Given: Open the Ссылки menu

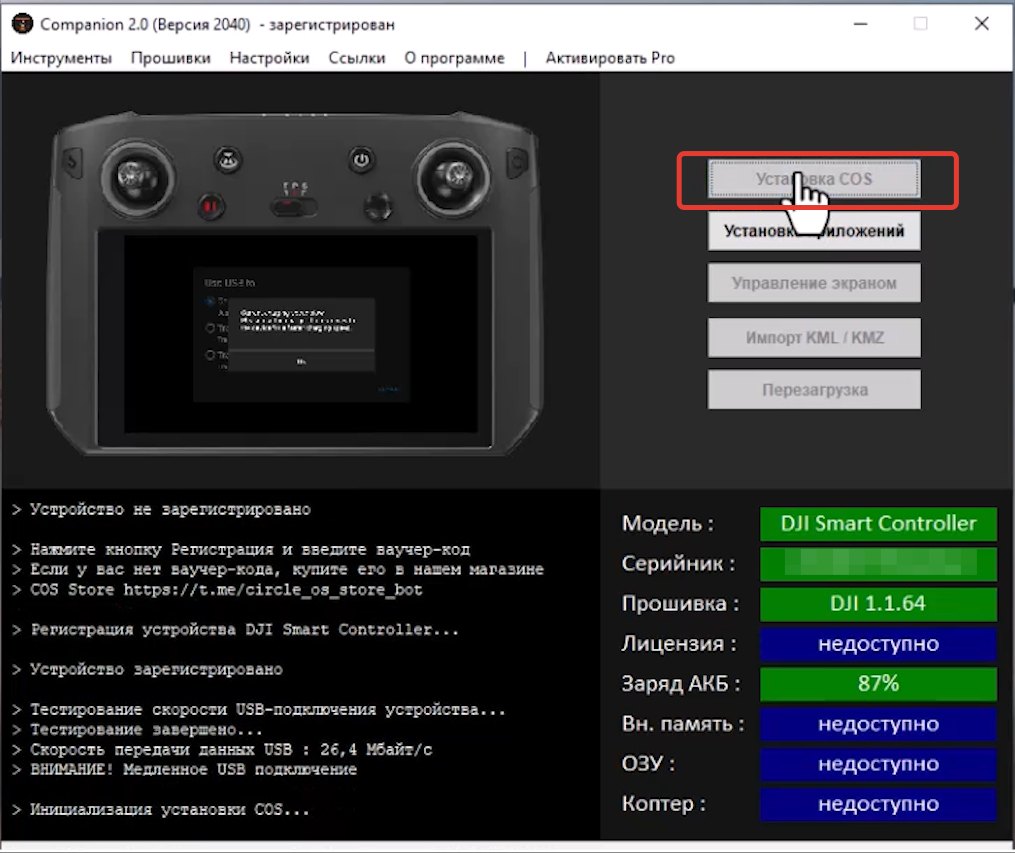Looking at the screenshot, I should click(357, 58).
